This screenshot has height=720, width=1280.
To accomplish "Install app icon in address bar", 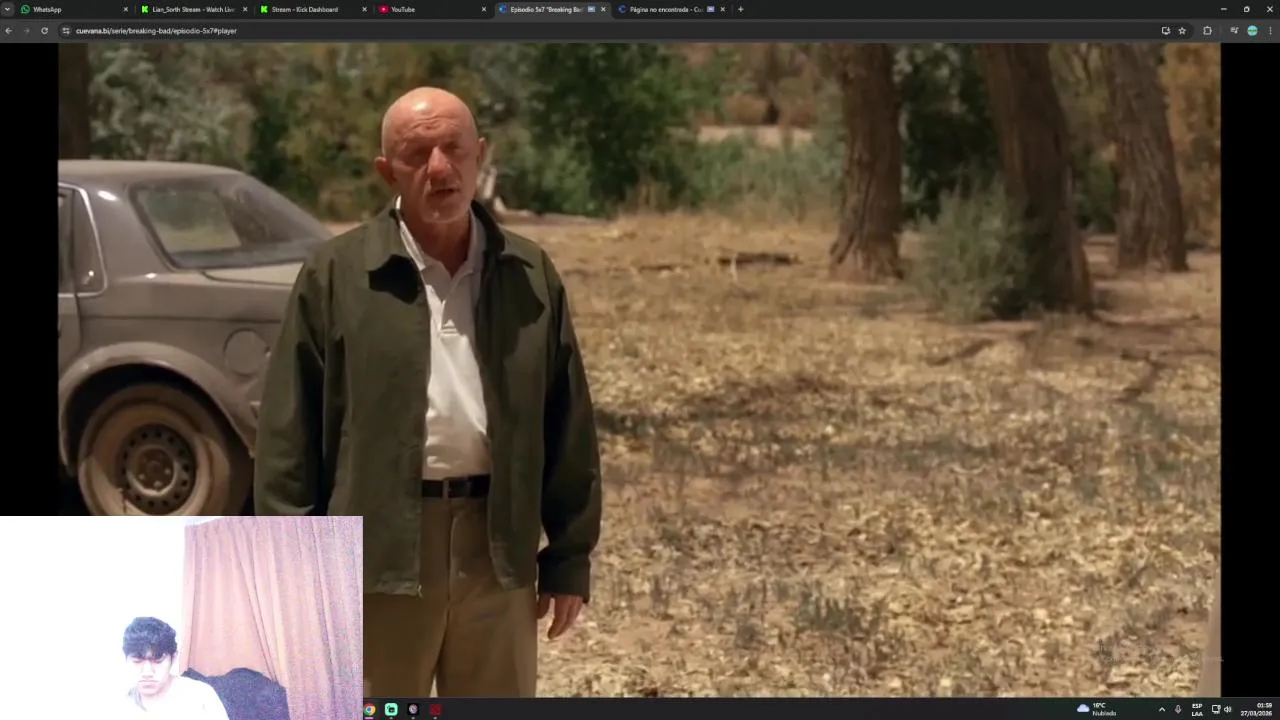I will (1165, 31).
